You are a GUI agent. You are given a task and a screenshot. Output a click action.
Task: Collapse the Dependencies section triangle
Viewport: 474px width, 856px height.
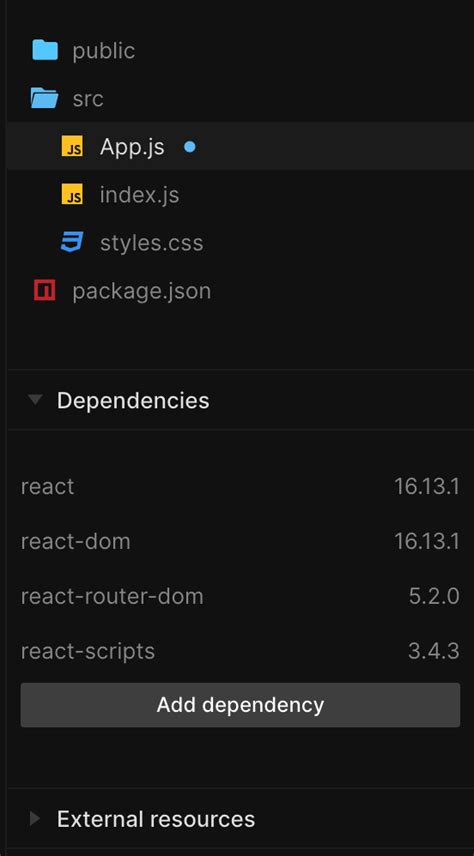(x=35, y=400)
